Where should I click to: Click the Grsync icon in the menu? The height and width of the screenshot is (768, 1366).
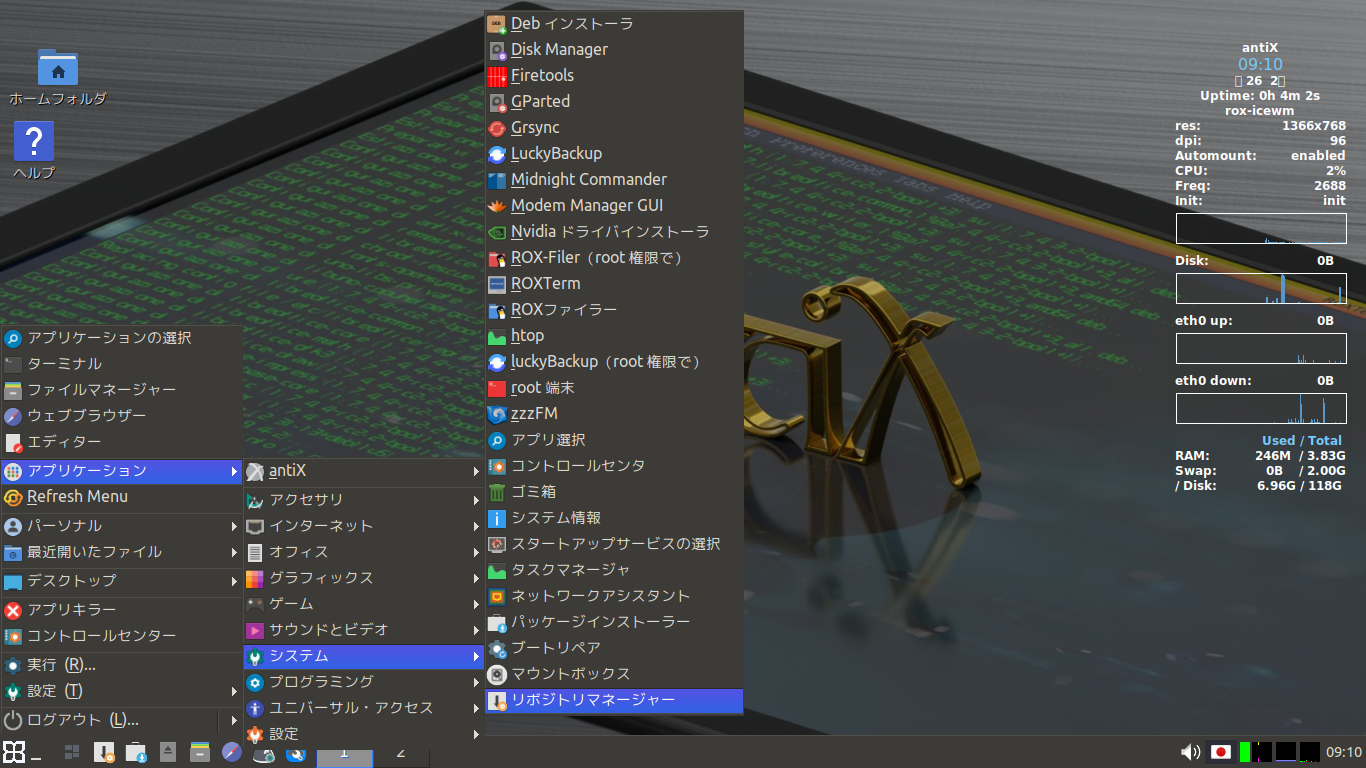pyautogui.click(x=497, y=127)
